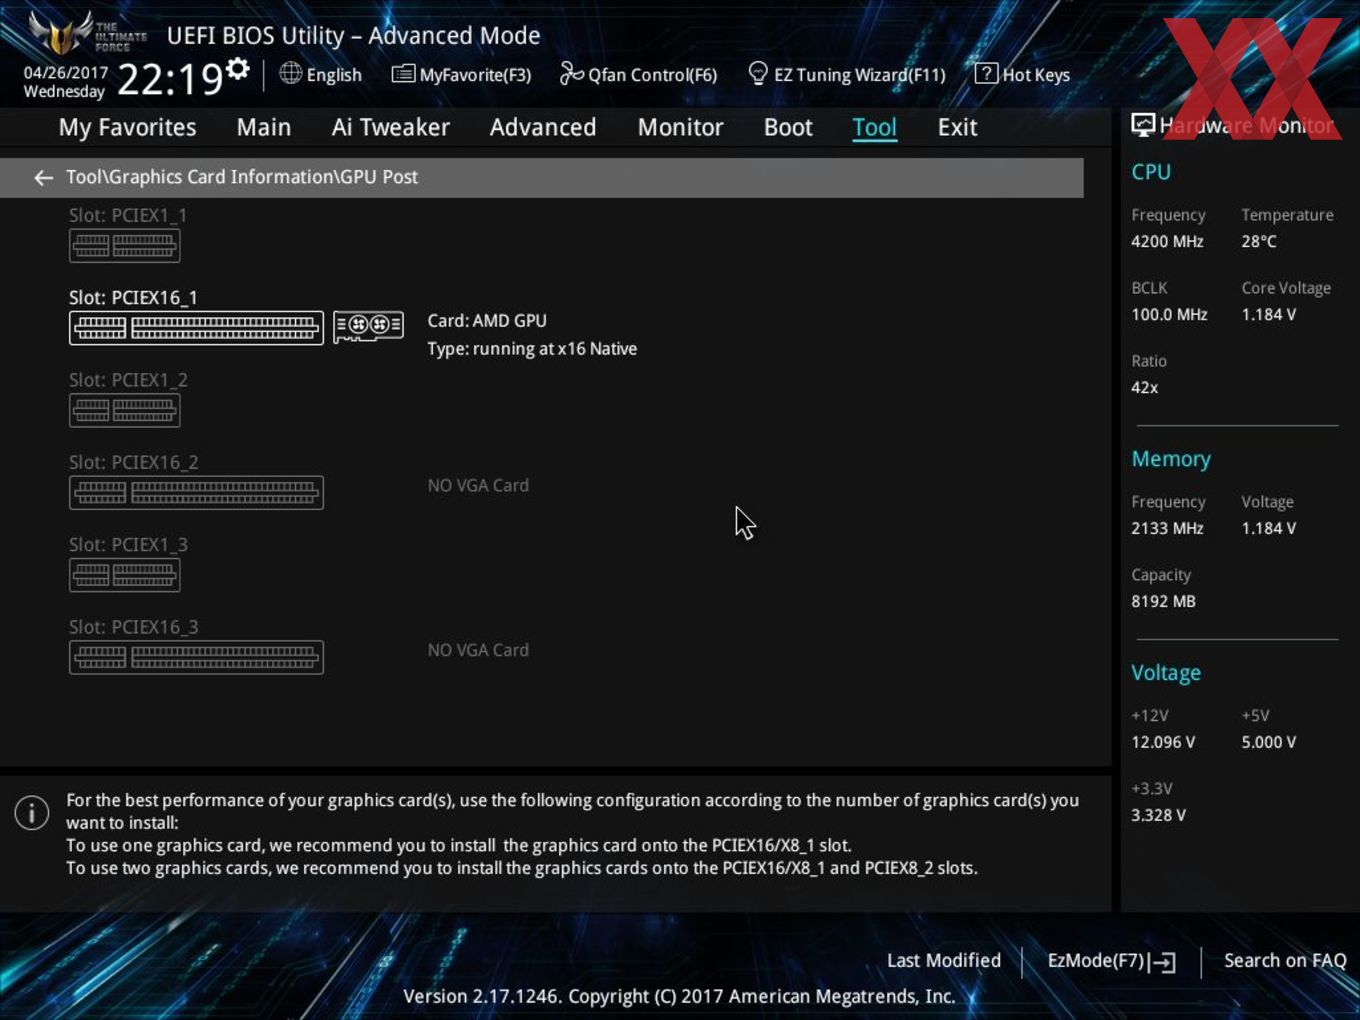Switch to EzMode(F7)
Image resolution: width=1360 pixels, height=1020 pixels.
point(1096,961)
